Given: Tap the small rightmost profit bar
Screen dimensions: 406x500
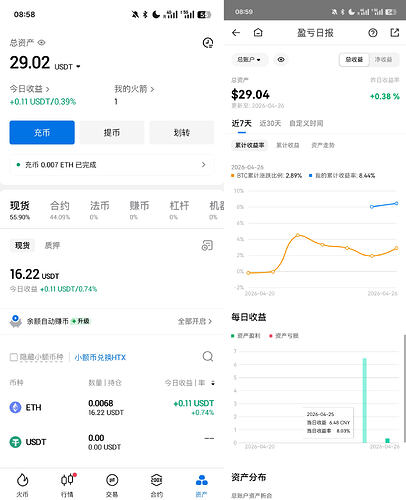Looking at the screenshot, I should click(x=387, y=441).
